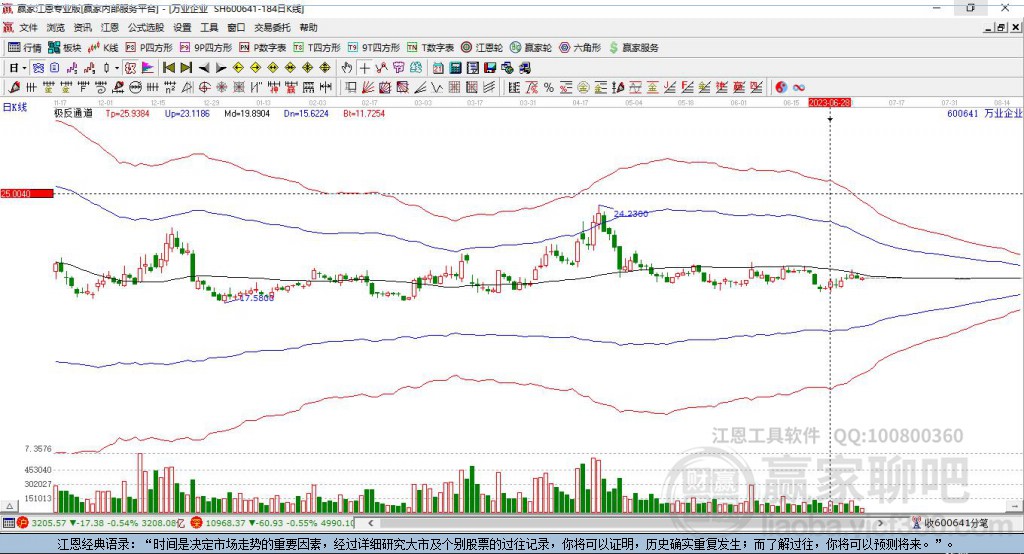This screenshot has height=554, width=1024.
Task: Open the 文件 menu
Action: (x=28, y=27)
